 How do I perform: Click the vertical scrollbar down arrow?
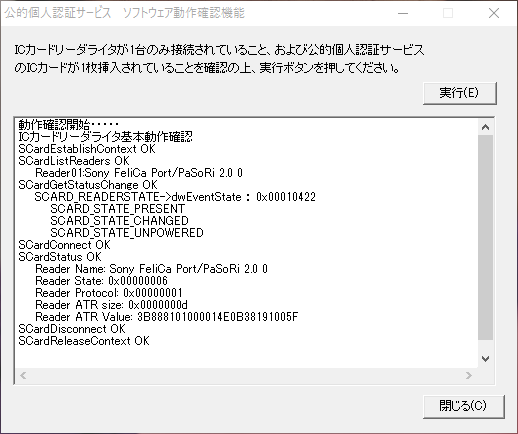click(x=486, y=359)
